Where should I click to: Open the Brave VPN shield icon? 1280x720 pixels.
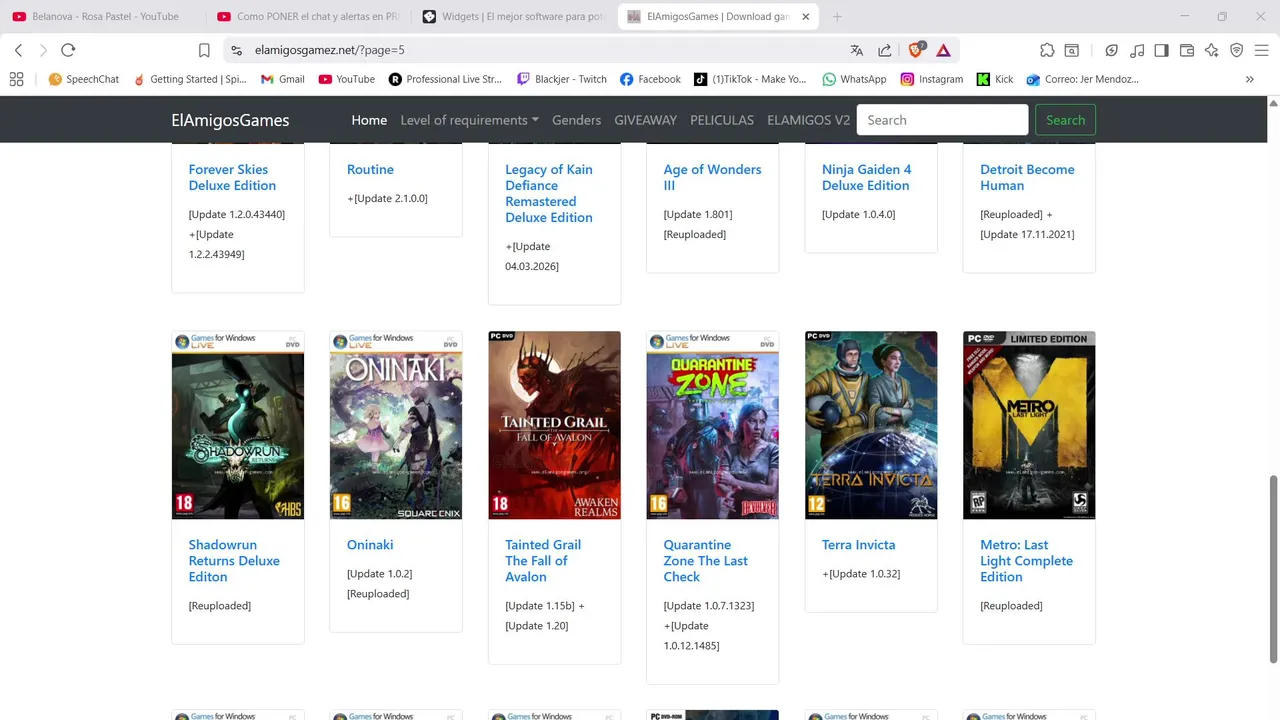click(x=1236, y=50)
